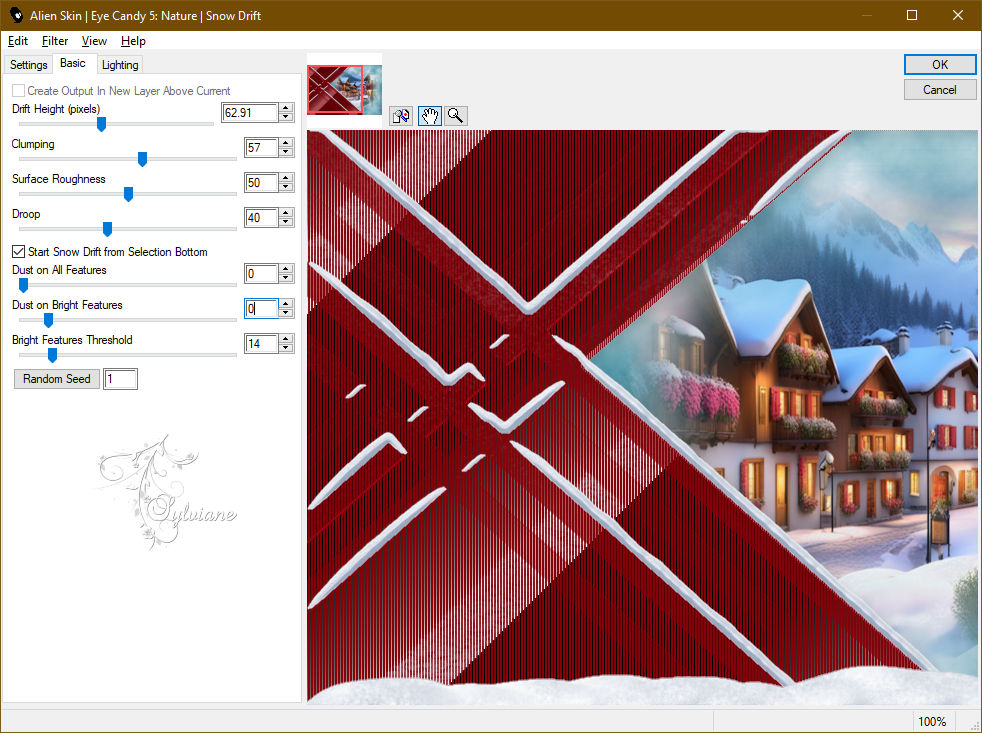Click the Dust on All Features slider handle

(23, 285)
